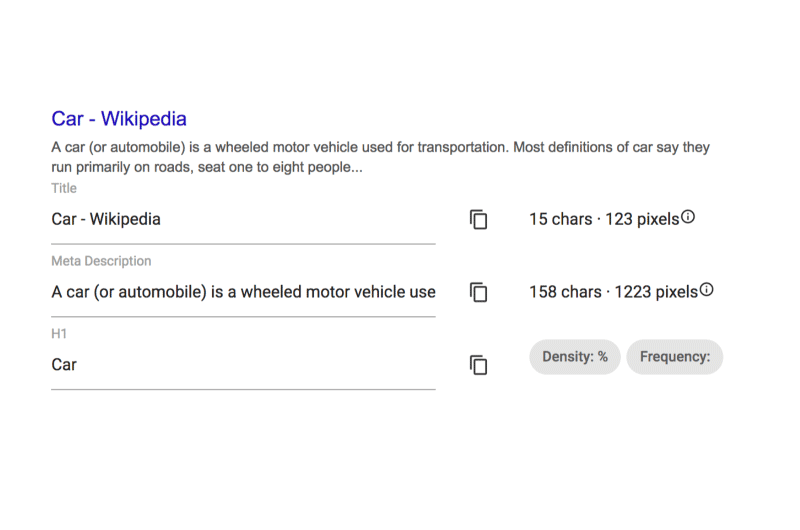Open the blue Car - Wikipedia preview title
Image resolution: width=800 pixels, height=530 pixels.
coord(119,119)
